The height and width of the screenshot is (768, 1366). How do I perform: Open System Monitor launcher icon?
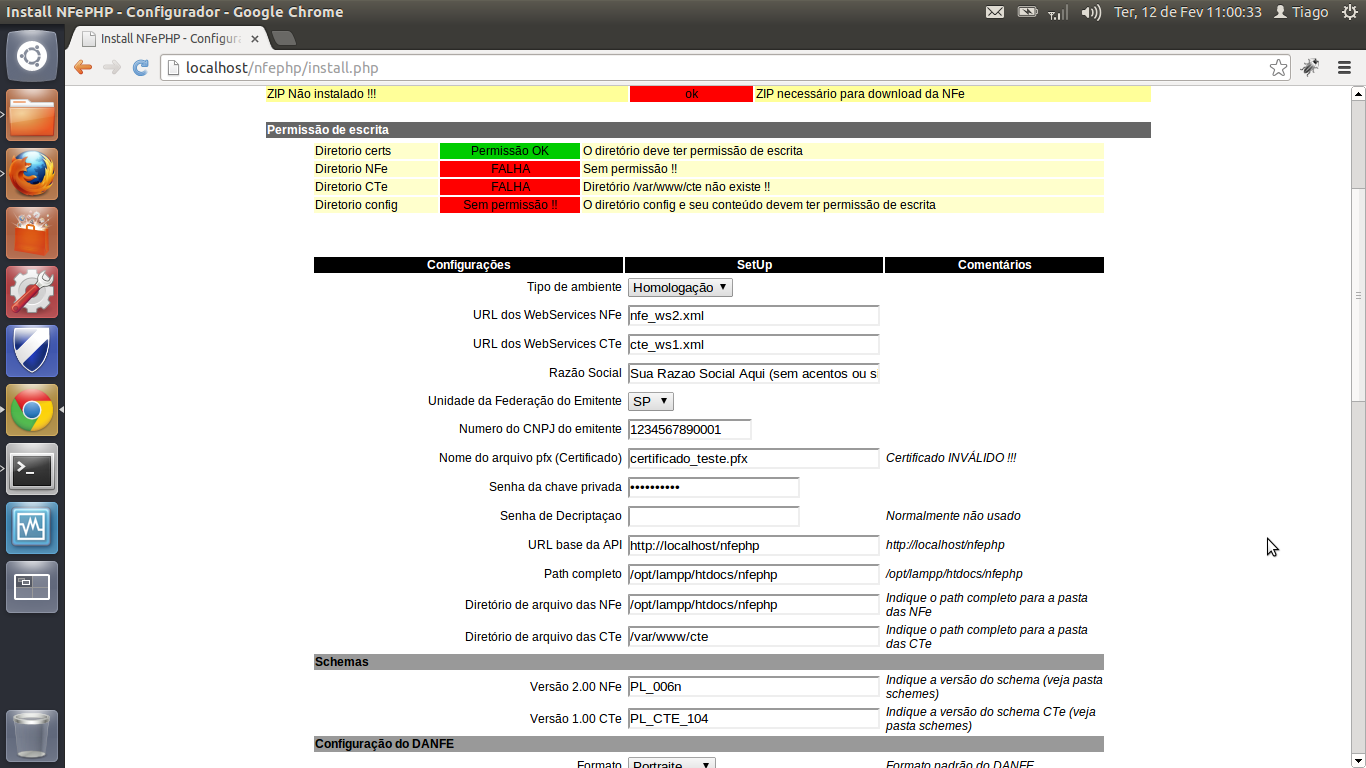pos(32,528)
